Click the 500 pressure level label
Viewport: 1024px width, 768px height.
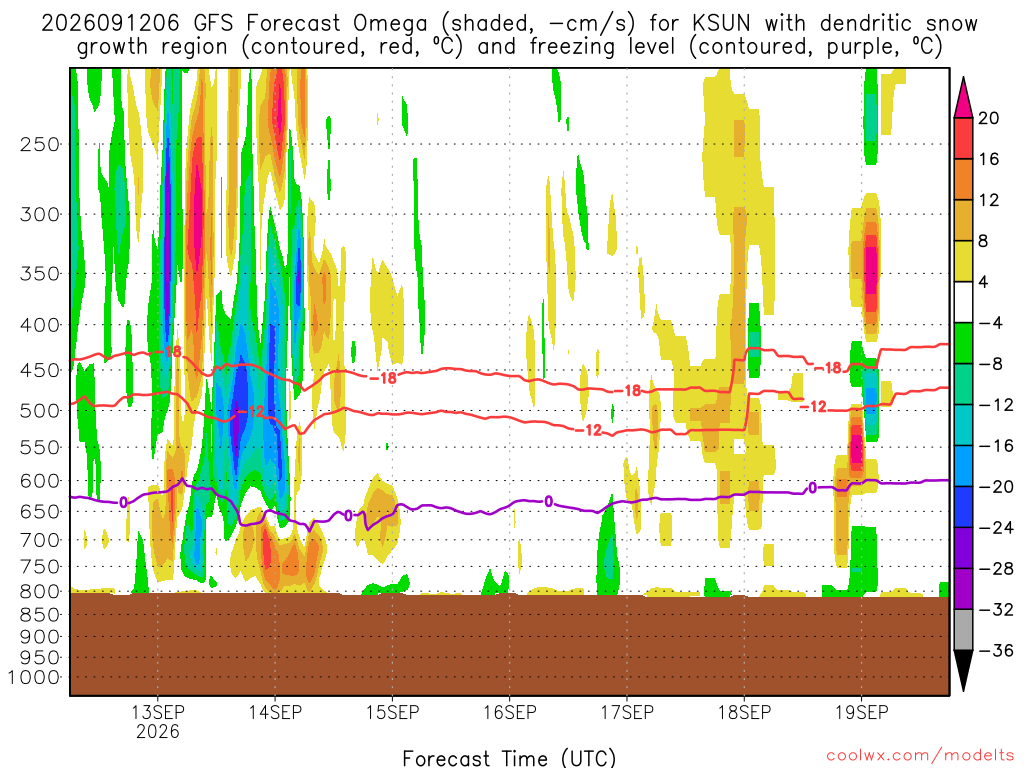pyautogui.click(x=40, y=411)
